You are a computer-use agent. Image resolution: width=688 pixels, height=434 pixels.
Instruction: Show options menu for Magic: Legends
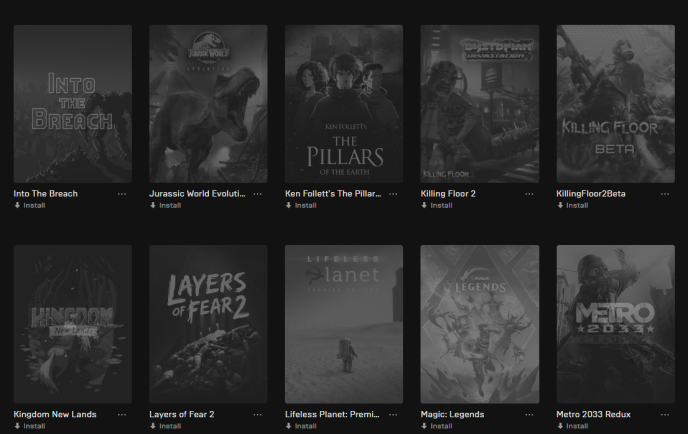point(529,415)
